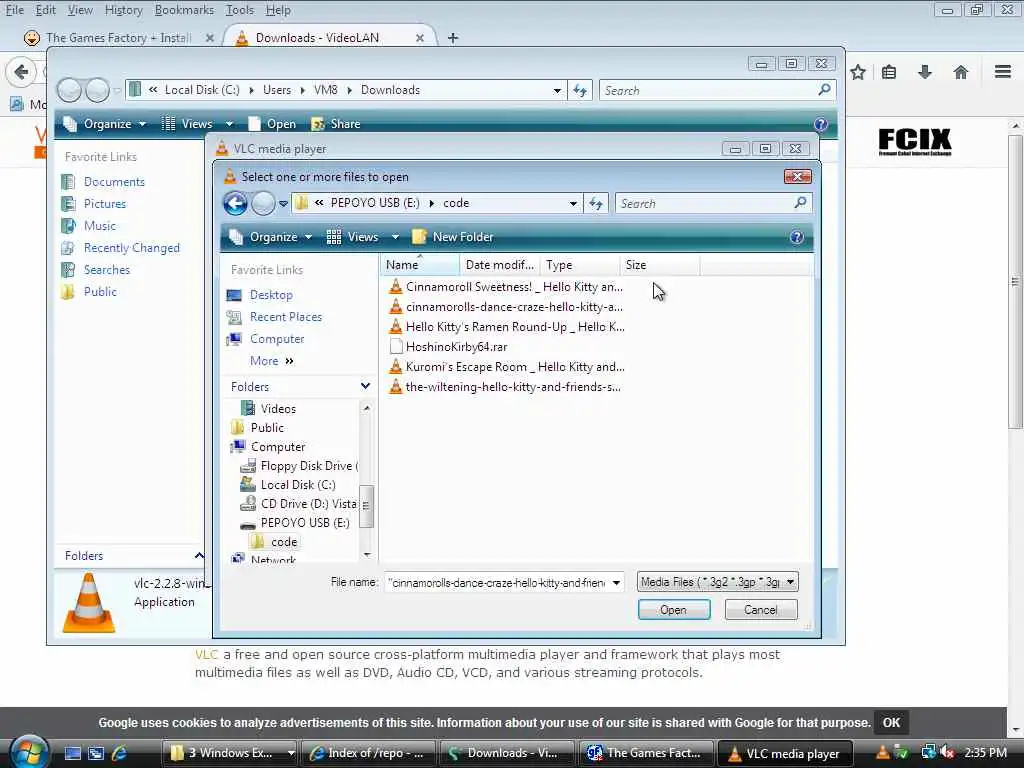Viewport: 1024px width, 768px height.
Task: Select HoshinoKirby64.rar file
Action: [448, 347]
